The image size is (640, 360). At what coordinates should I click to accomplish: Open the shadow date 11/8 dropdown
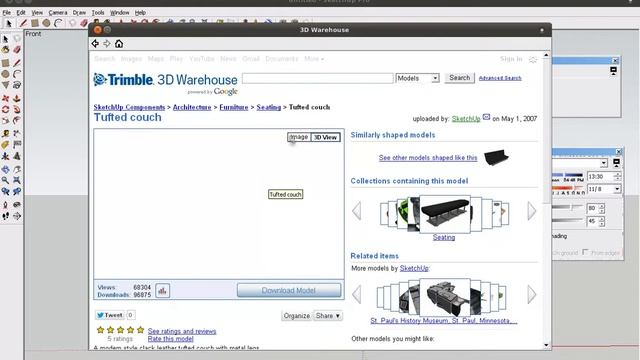tap(617, 189)
